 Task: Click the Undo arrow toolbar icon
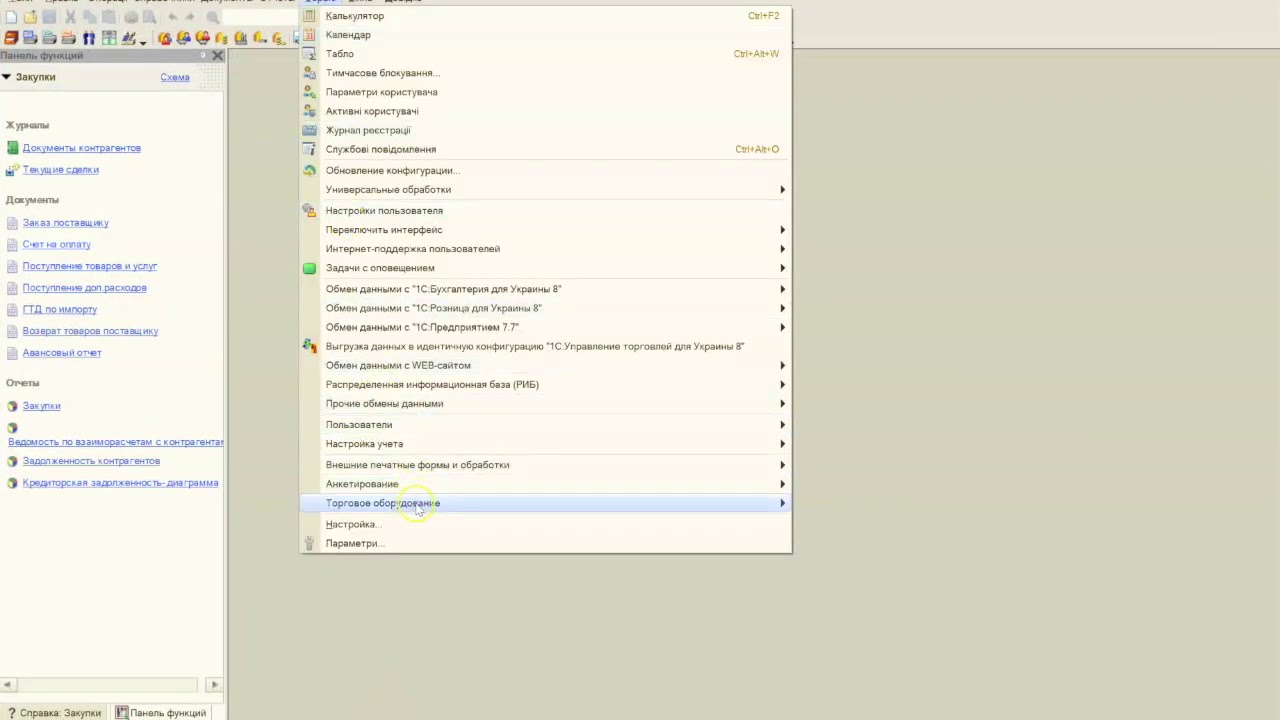click(173, 17)
